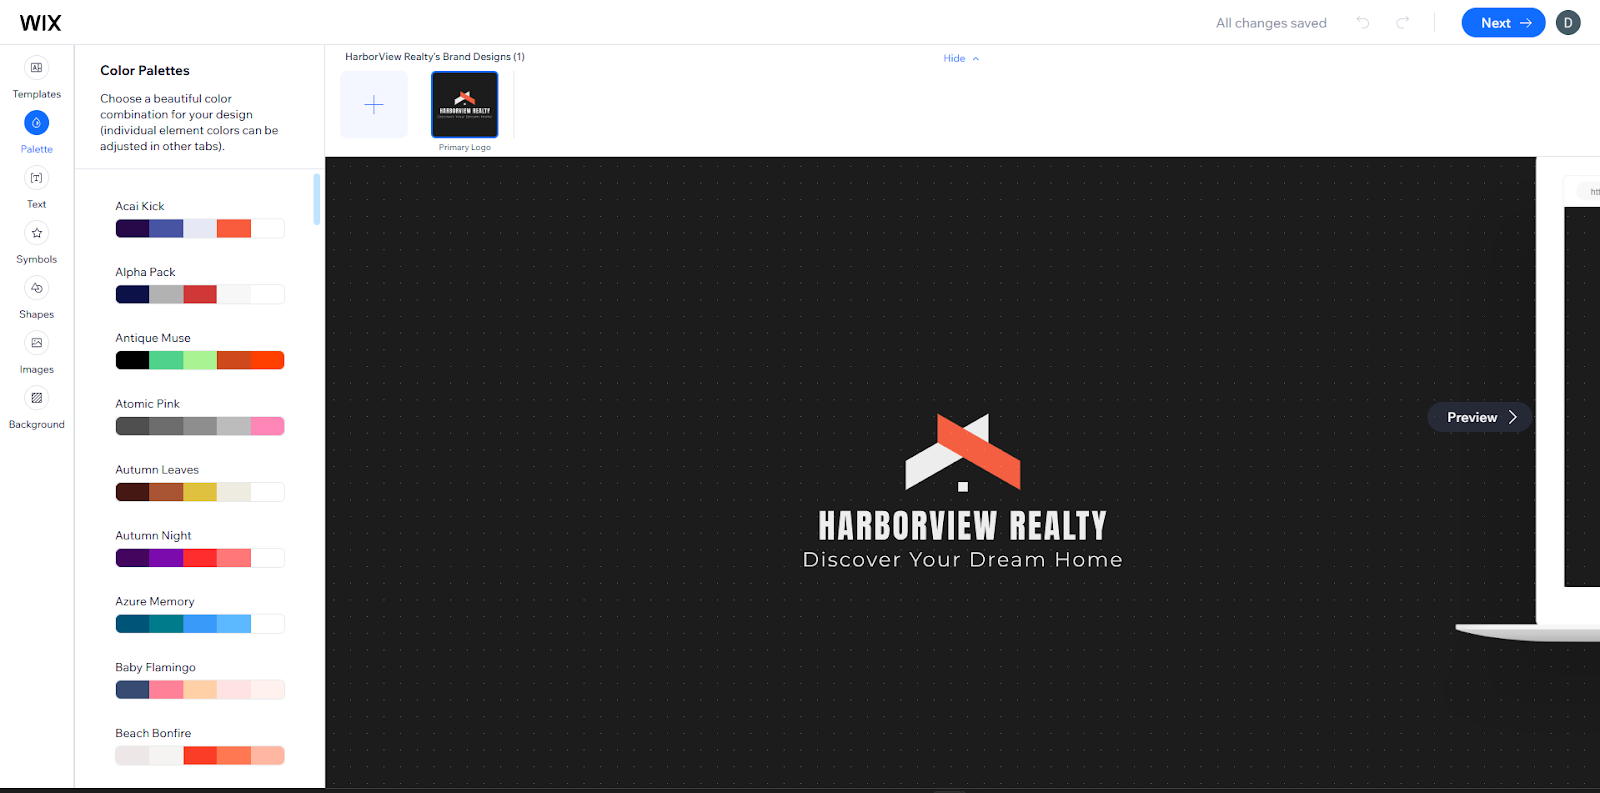This screenshot has height=793, width=1600.
Task: Open the Images sidebar tool
Action: [x=36, y=352]
